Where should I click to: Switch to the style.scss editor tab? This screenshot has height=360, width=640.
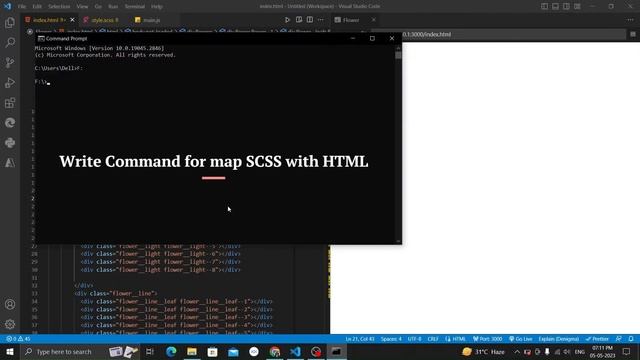(x=104, y=20)
